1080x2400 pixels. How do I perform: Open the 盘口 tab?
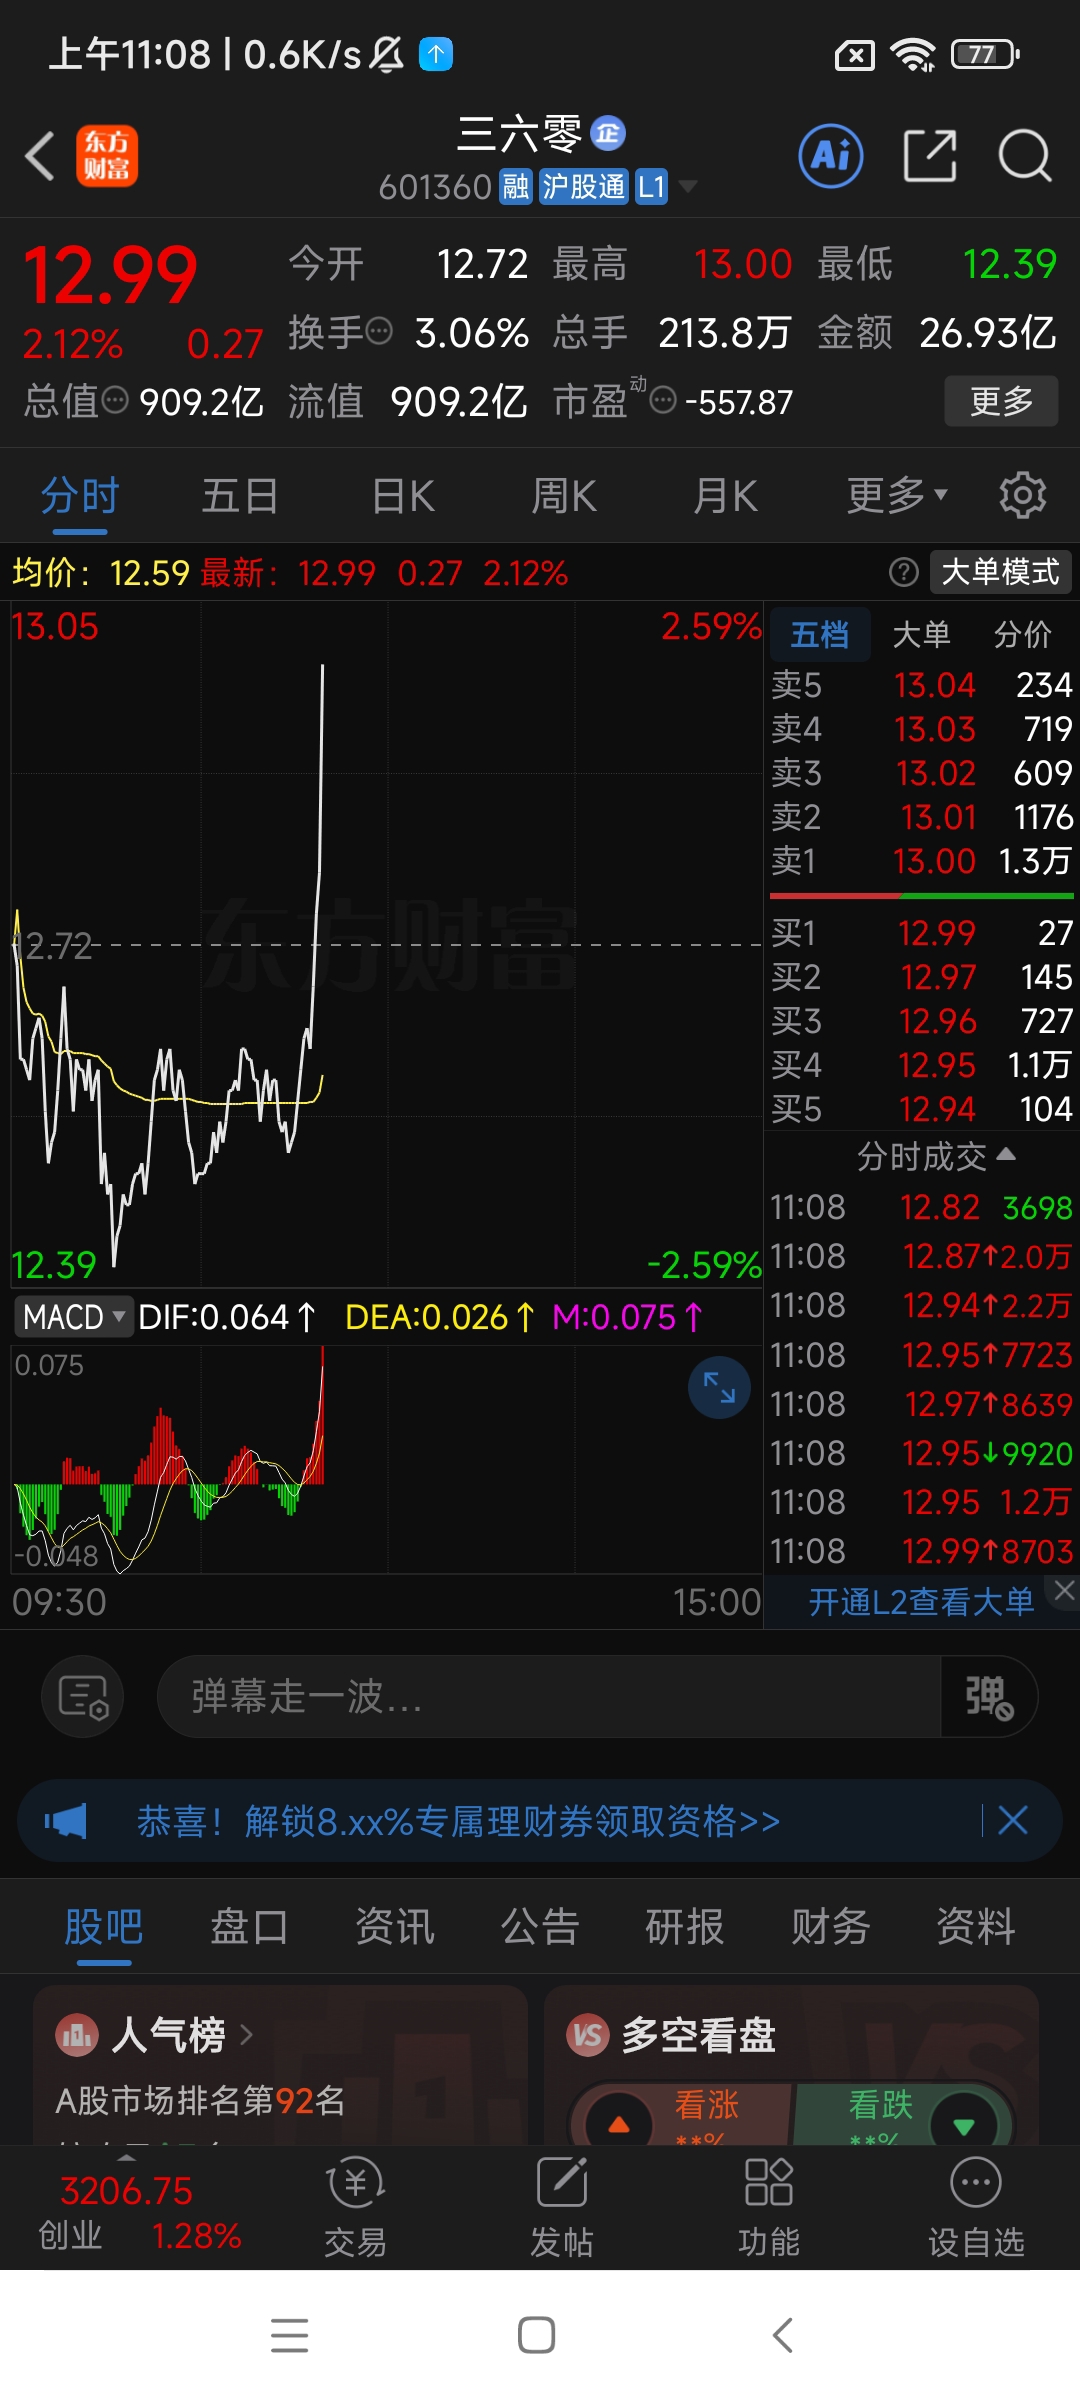pyautogui.click(x=249, y=1926)
